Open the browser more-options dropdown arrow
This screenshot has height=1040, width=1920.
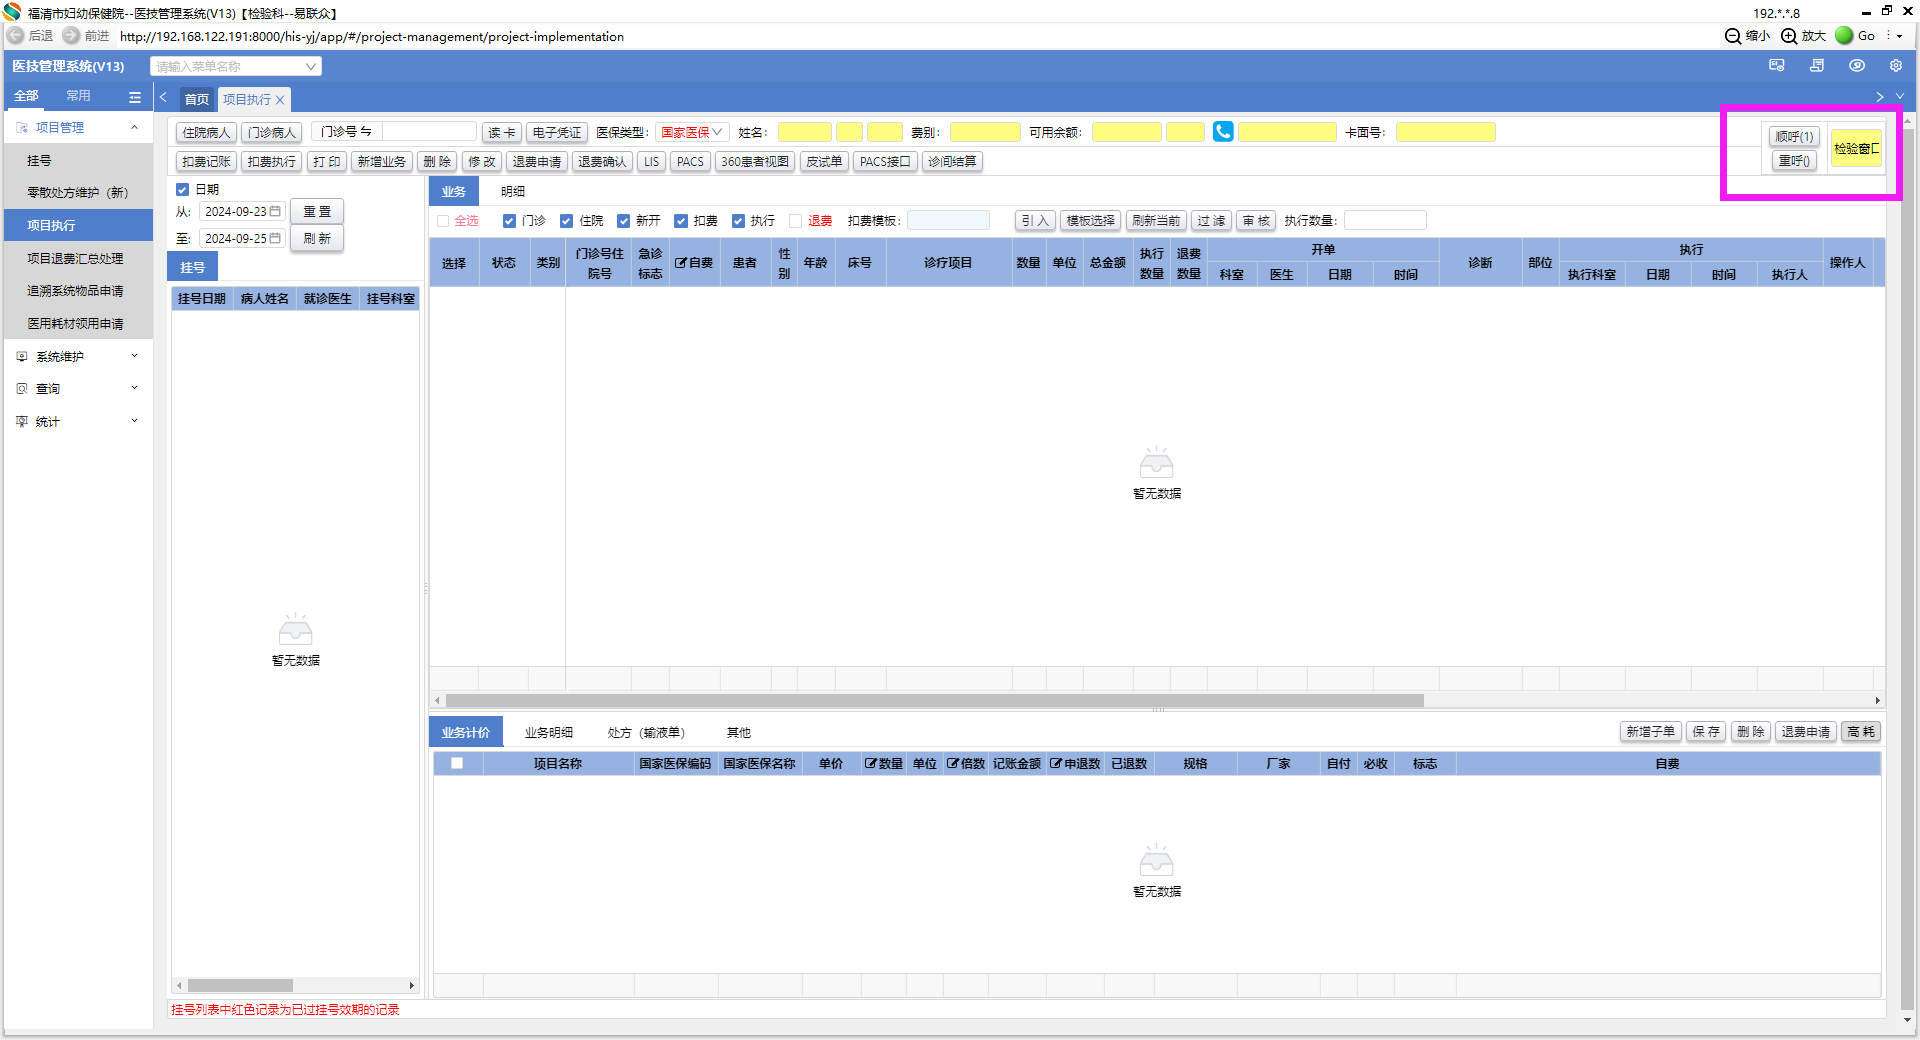(x=1899, y=36)
